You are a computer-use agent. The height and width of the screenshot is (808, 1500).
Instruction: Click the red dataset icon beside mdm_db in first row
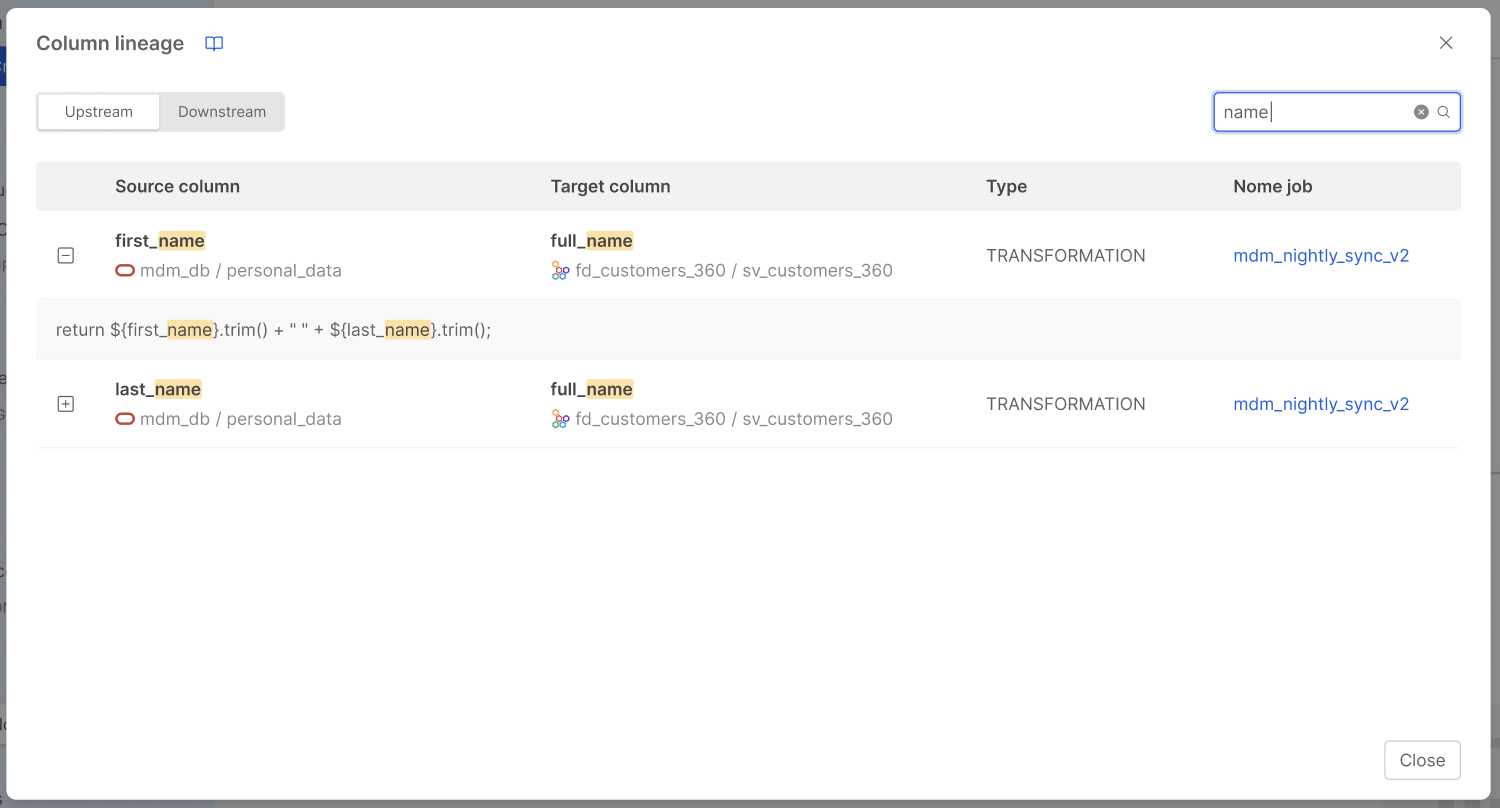click(124, 270)
